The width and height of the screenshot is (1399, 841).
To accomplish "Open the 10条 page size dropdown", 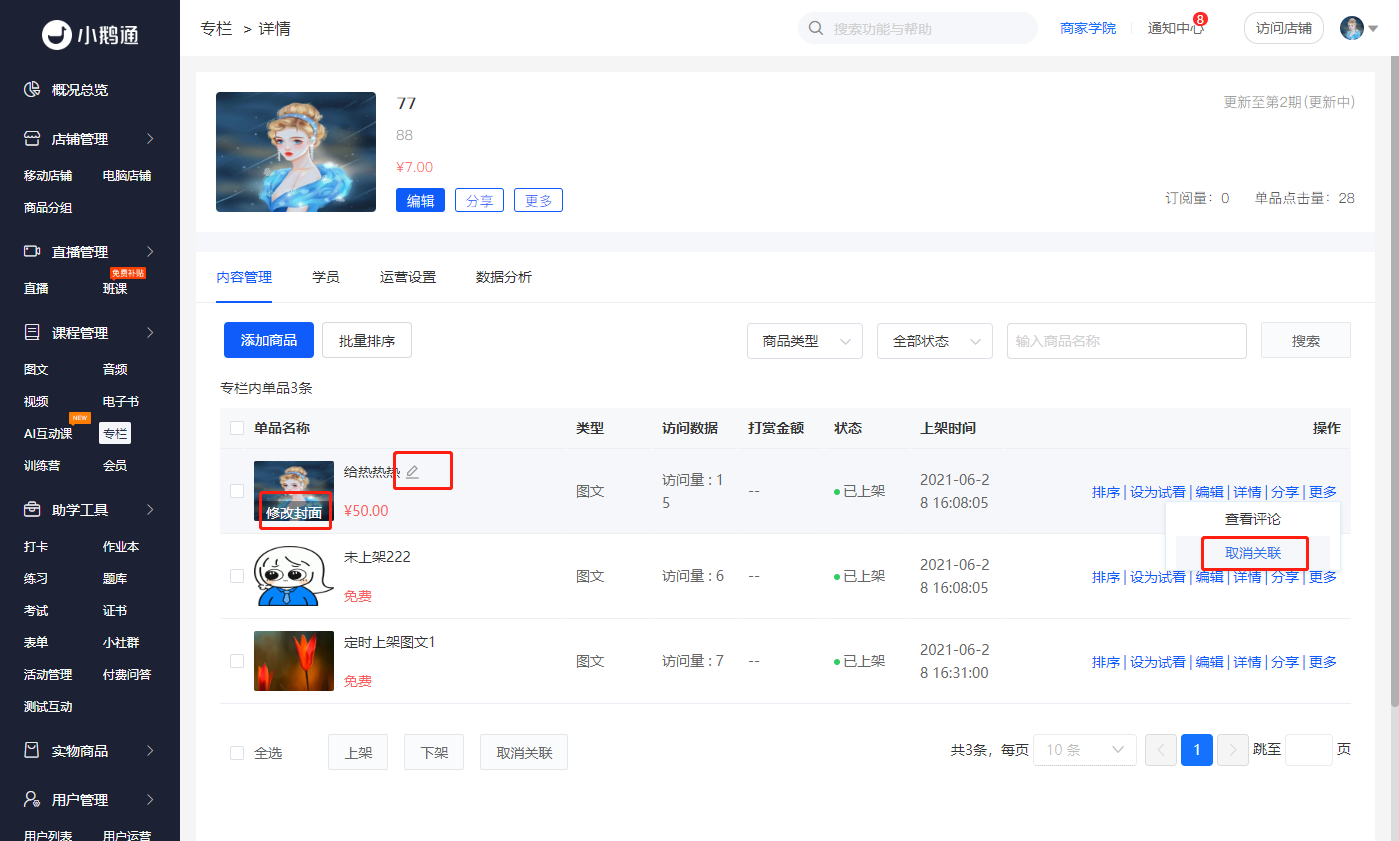I will (x=1084, y=750).
